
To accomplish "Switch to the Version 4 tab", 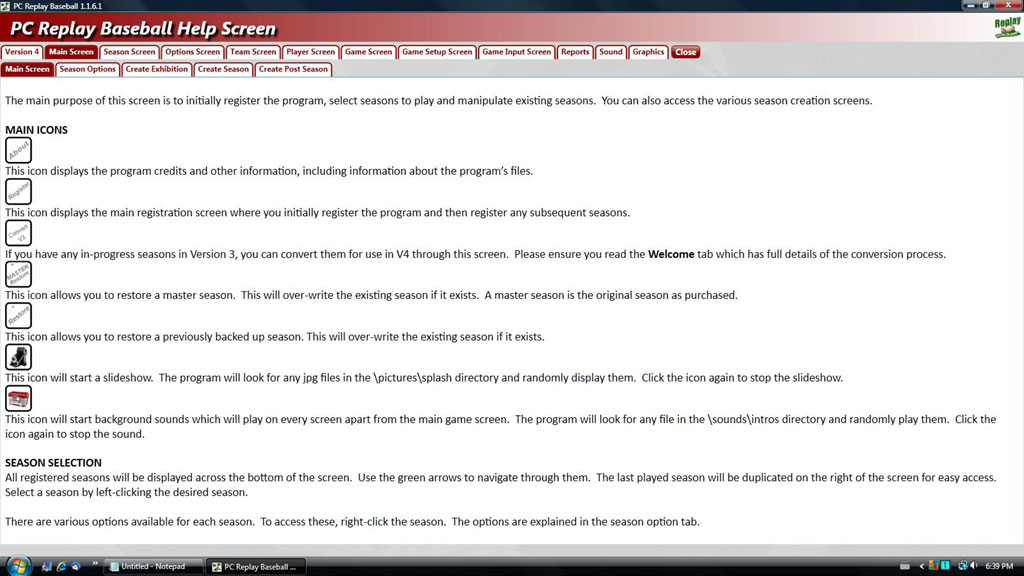I will coord(22,52).
